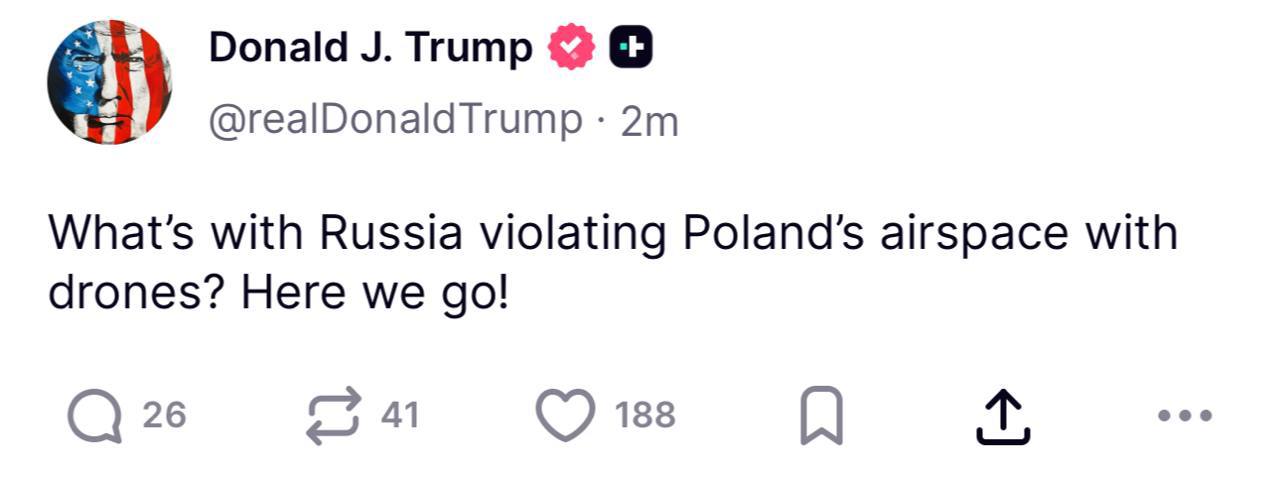Open the three-dot more options menu

1185,415
